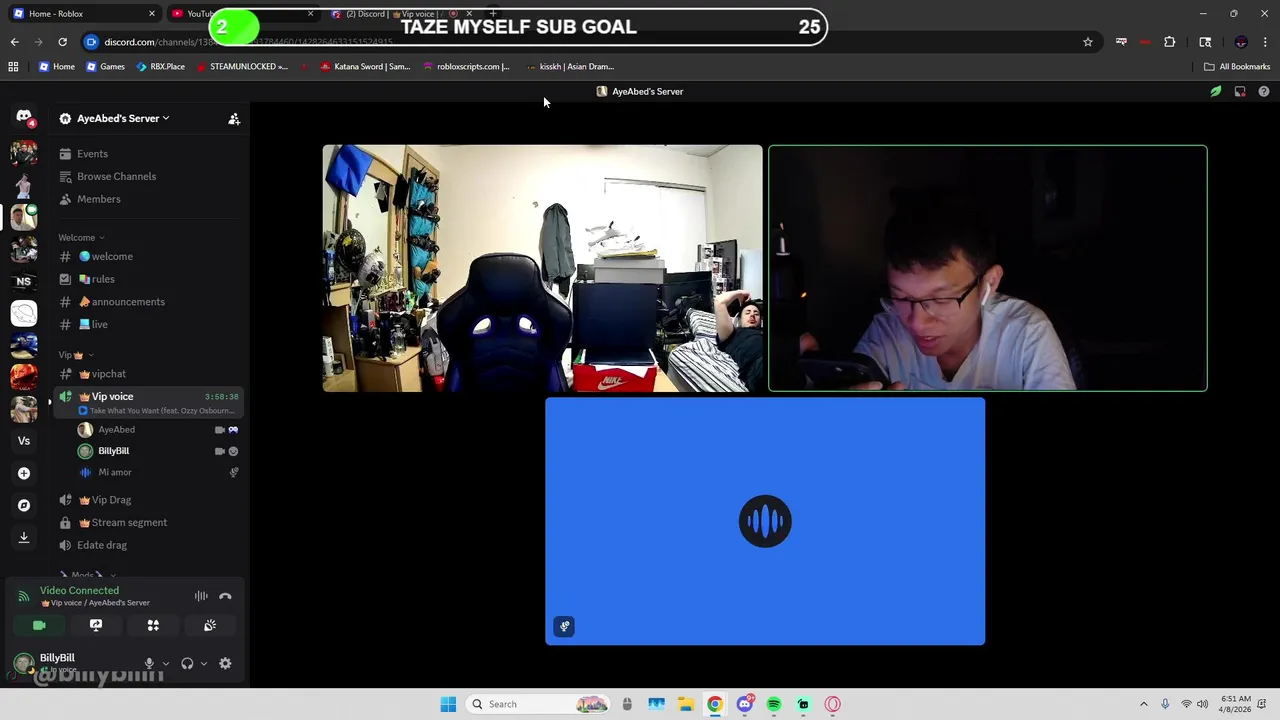Open the NS server icon in sidebar
The height and width of the screenshot is (720, 1280).
24,282
